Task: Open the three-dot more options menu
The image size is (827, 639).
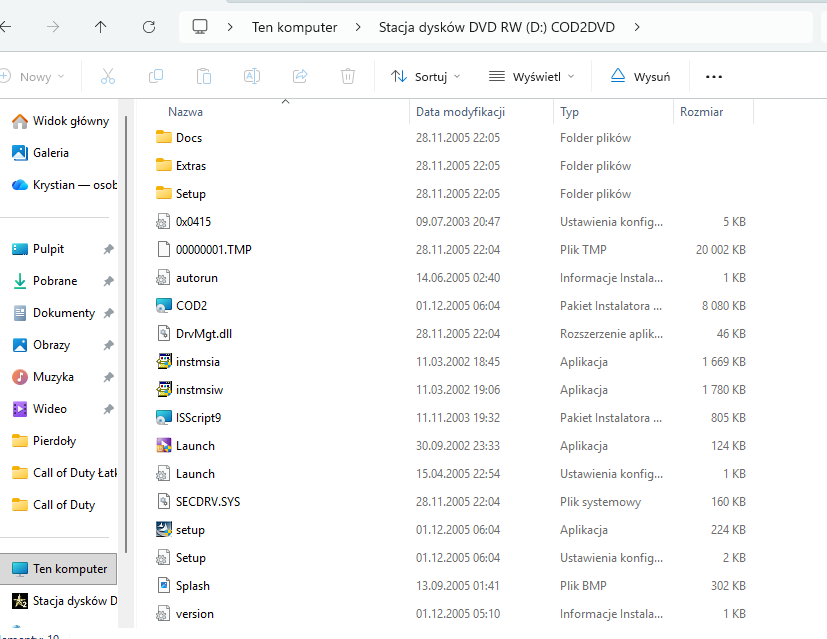Action: point(714,77)
